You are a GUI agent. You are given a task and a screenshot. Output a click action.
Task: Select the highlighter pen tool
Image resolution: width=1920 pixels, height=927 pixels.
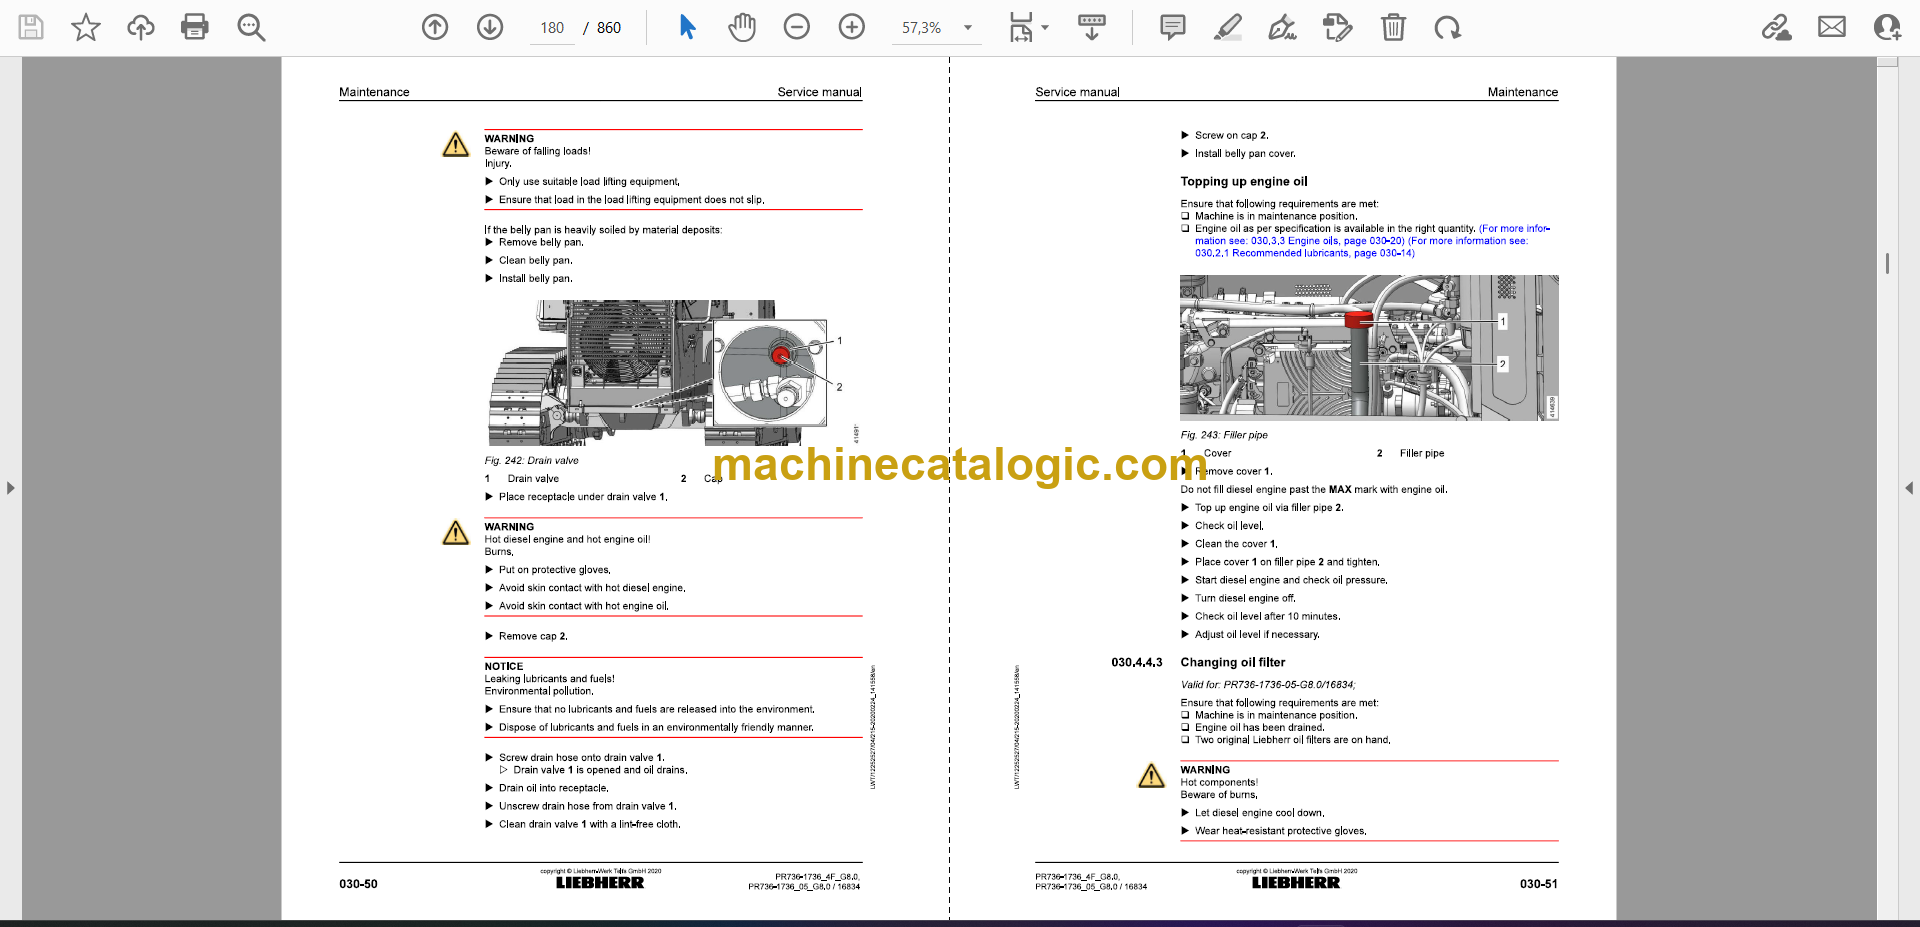(1228, 27)
